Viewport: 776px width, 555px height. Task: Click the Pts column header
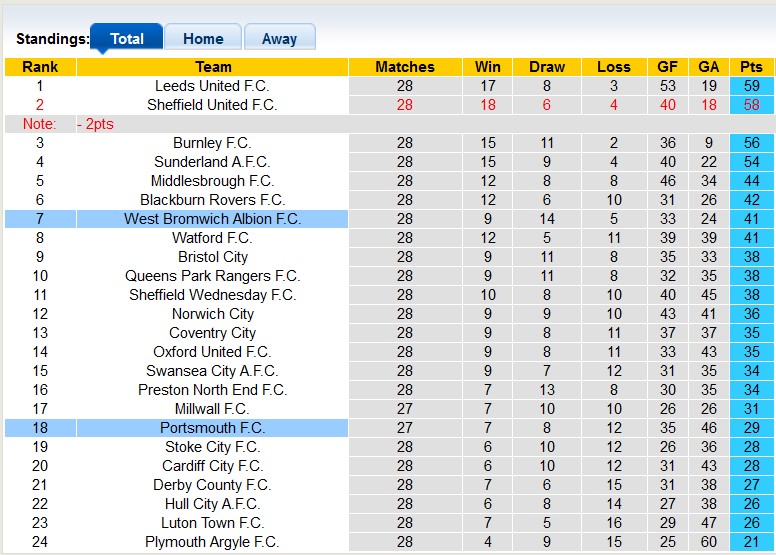pos(751,67)
